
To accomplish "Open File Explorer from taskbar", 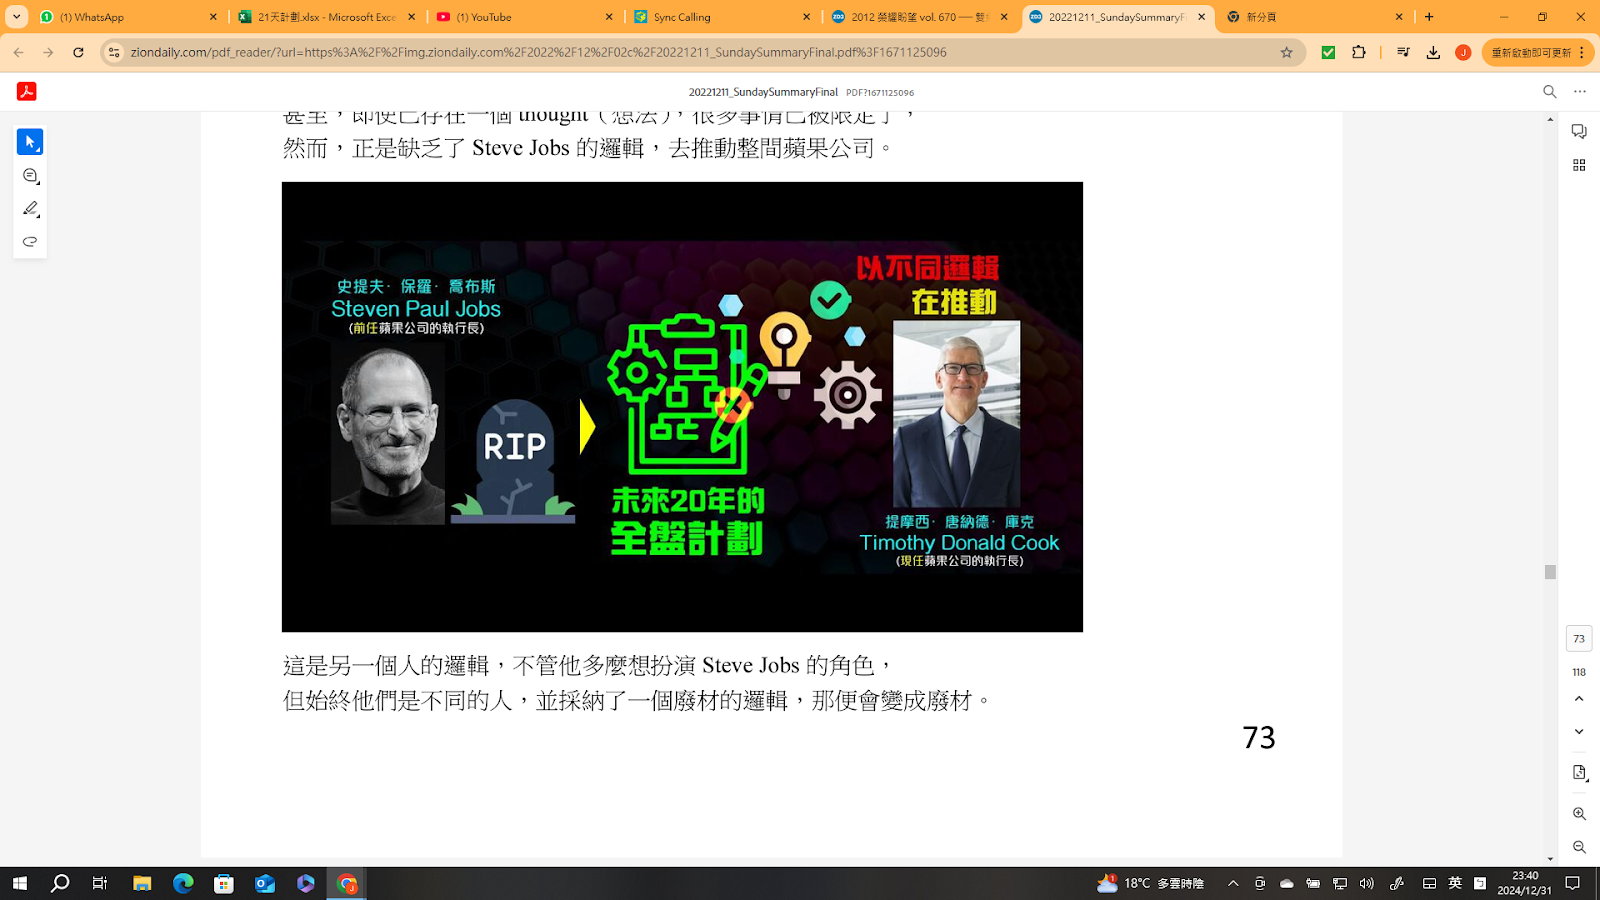I will point(142,883).
